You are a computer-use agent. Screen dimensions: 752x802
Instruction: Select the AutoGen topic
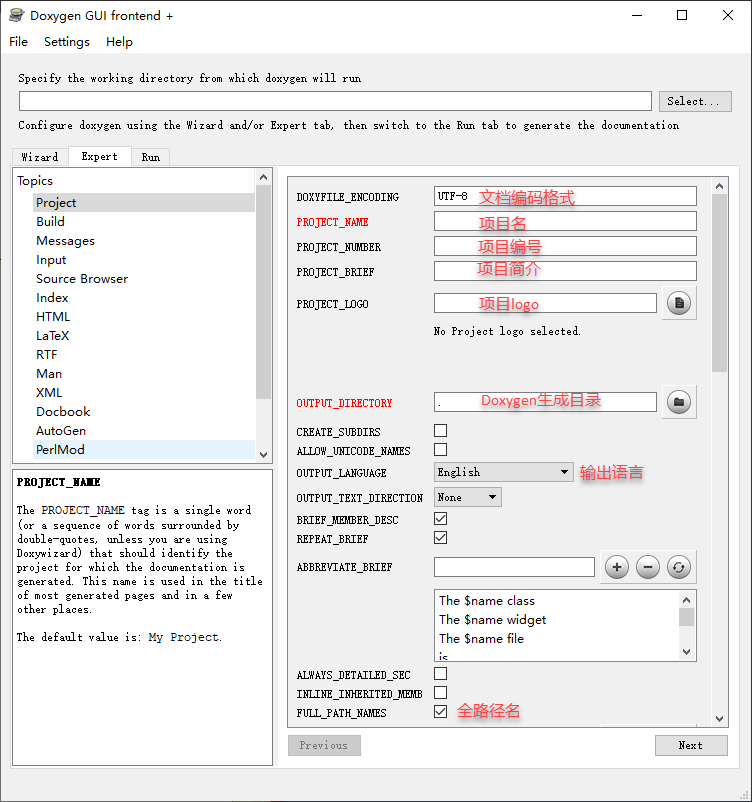(x=144, y=431)
